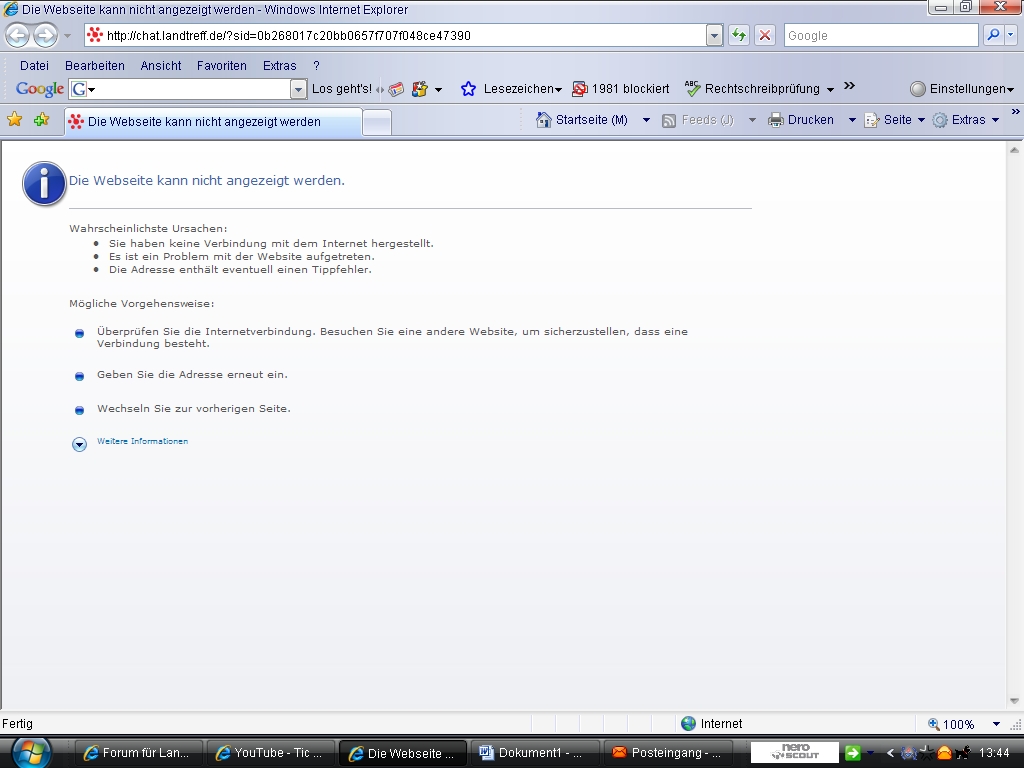Open the Favorites Center star icon

pos(15,120)
